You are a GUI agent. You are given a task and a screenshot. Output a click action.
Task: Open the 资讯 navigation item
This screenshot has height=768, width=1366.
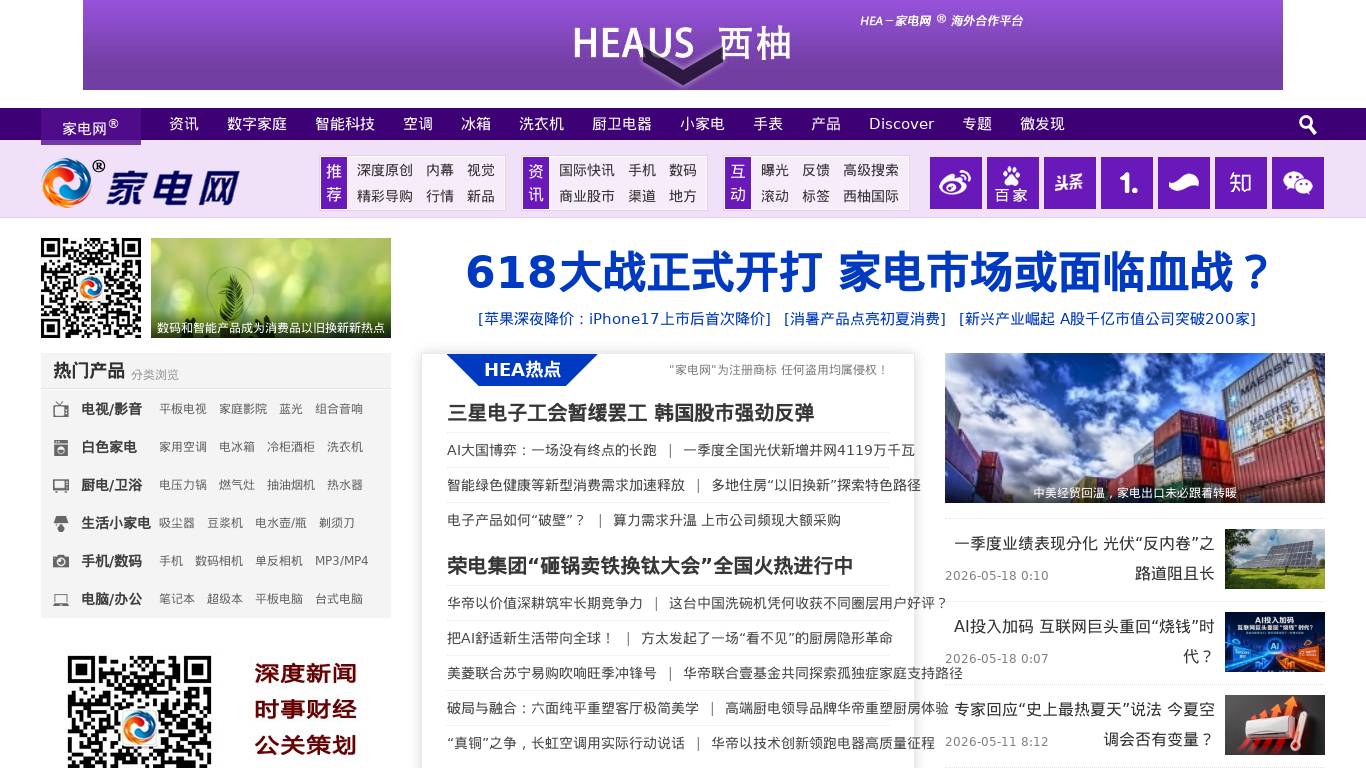pyautogui.click(x=184, y=124)
